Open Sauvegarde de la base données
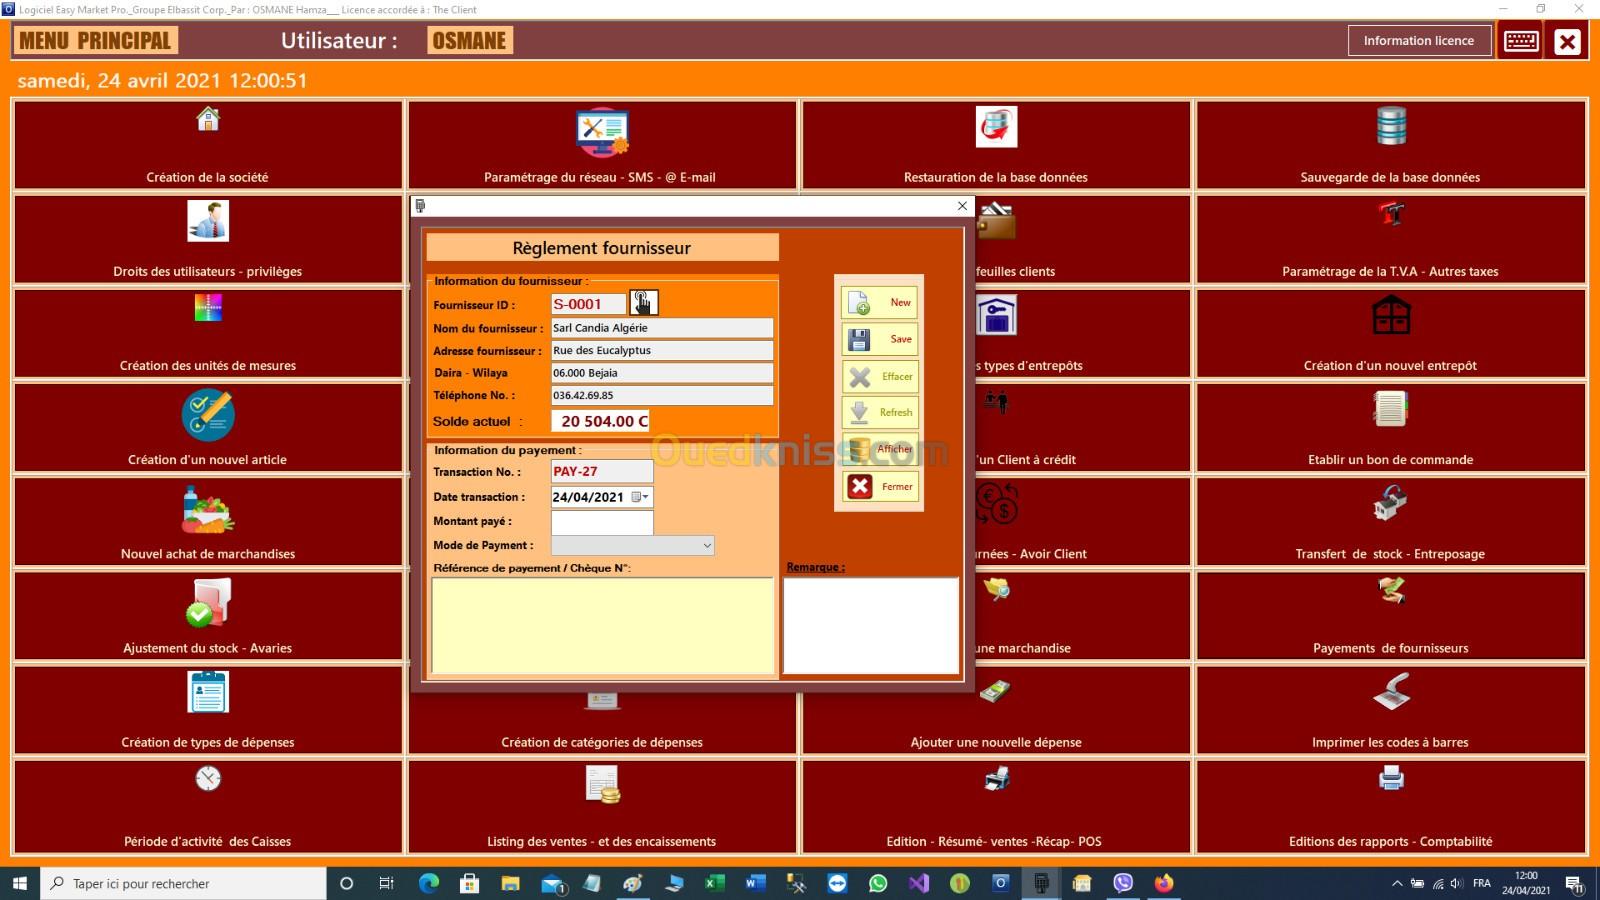The width and height of the screenshot is (1600, 900). pos(1390,145)
